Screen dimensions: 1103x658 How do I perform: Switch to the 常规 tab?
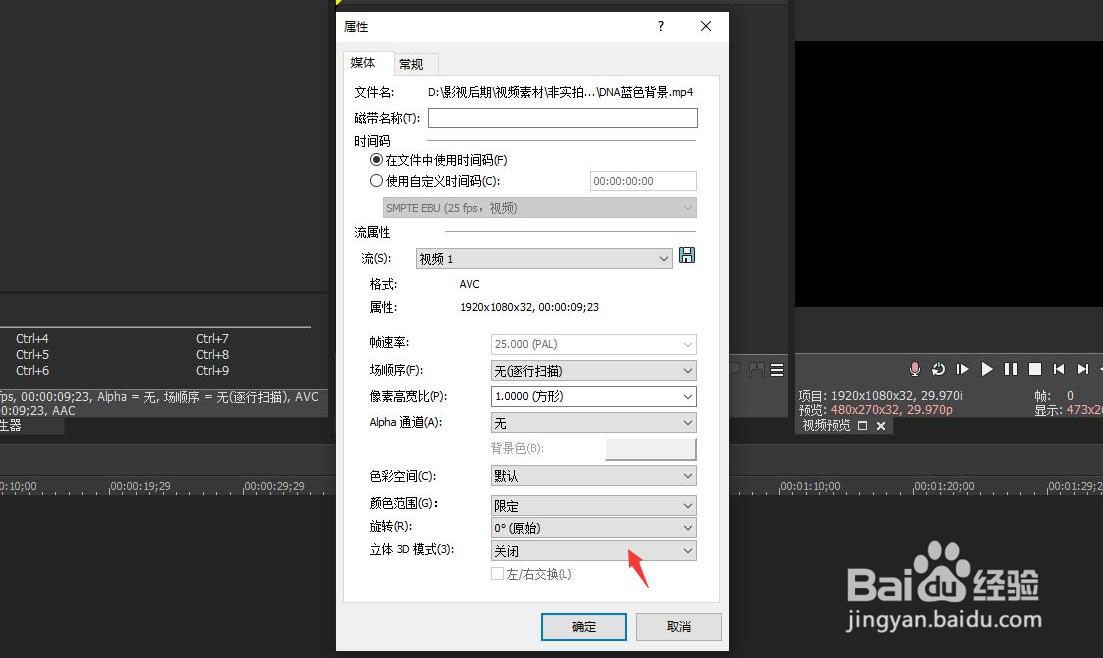(x=411, y=63)
